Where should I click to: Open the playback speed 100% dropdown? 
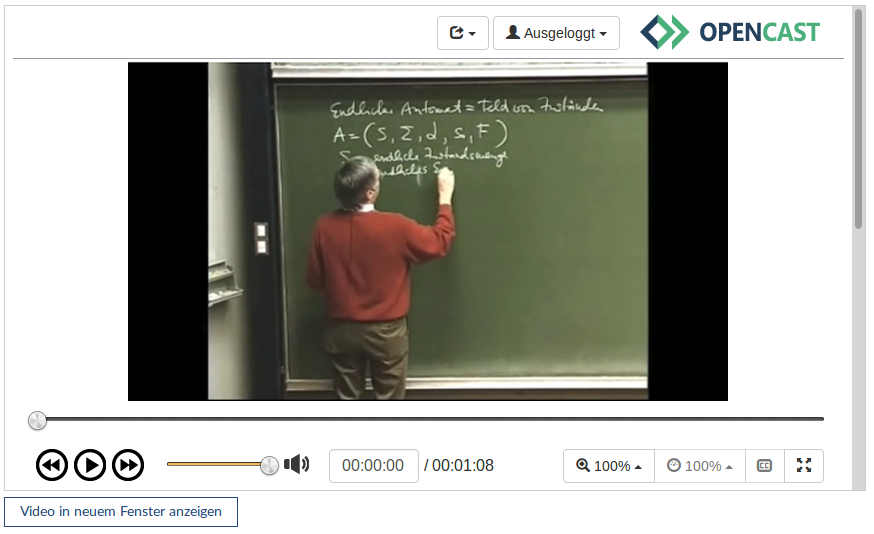tap(700, 466)
